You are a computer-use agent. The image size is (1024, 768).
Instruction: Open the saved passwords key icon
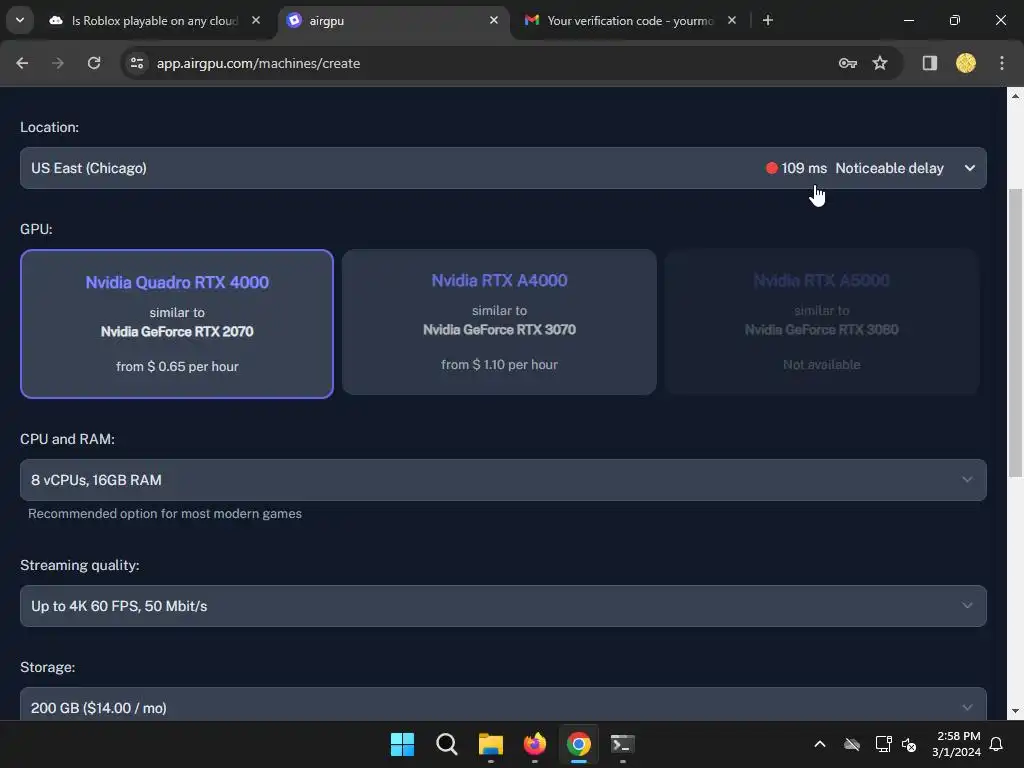click(x=848, y=63)
